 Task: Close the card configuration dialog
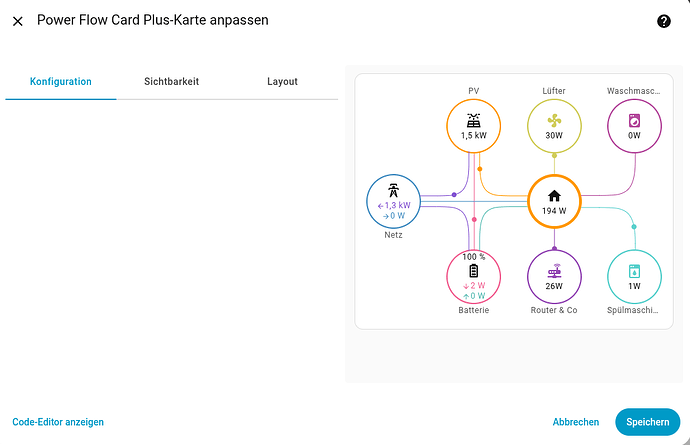click(18, 20)
